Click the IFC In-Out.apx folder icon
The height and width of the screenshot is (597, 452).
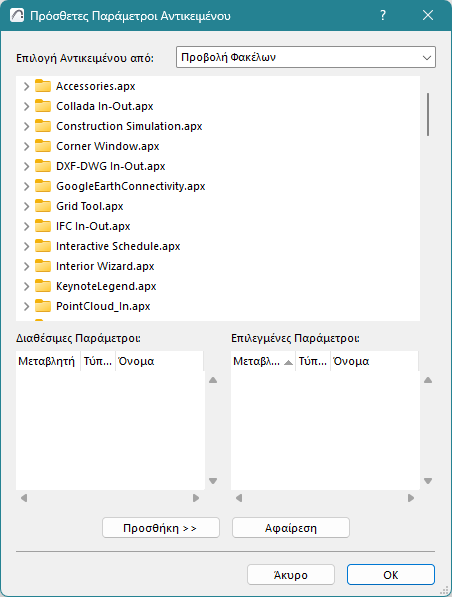43,226
